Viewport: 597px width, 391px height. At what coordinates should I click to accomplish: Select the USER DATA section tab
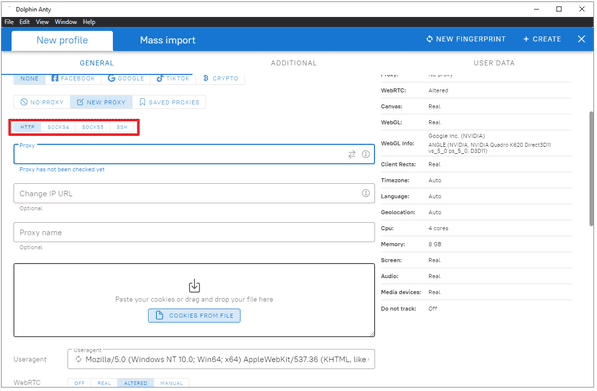tap(494, 63)
